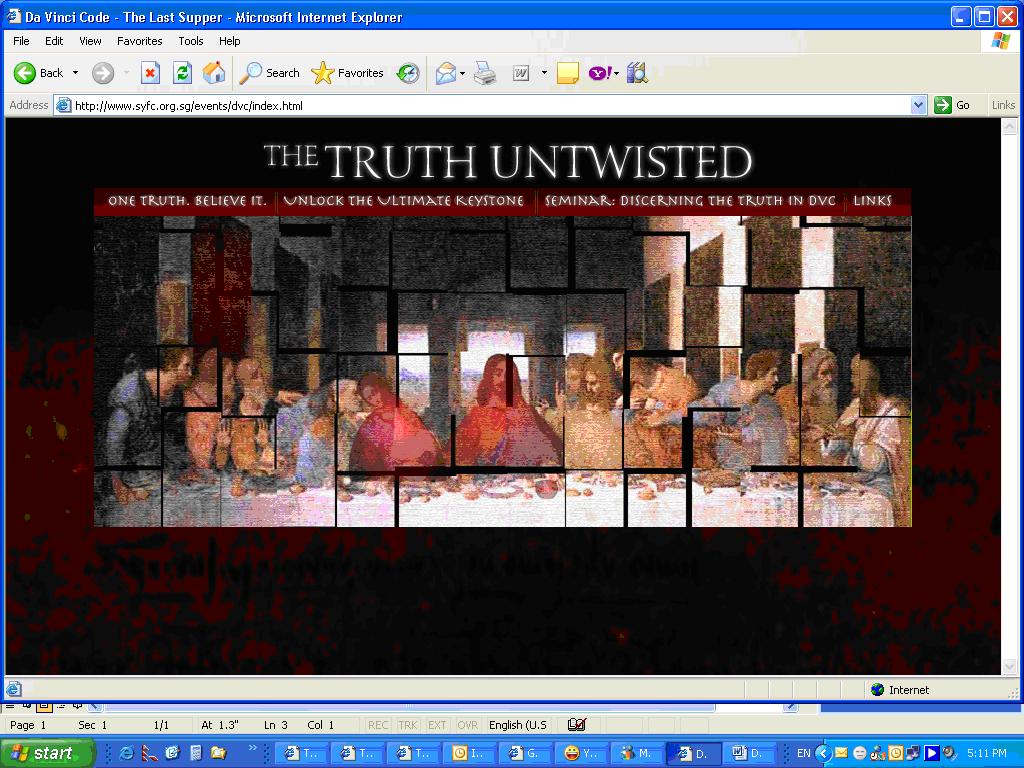Edit the page with the Word icon
The height and width of the screenshot is (768, 1024).
click(521, 73)
